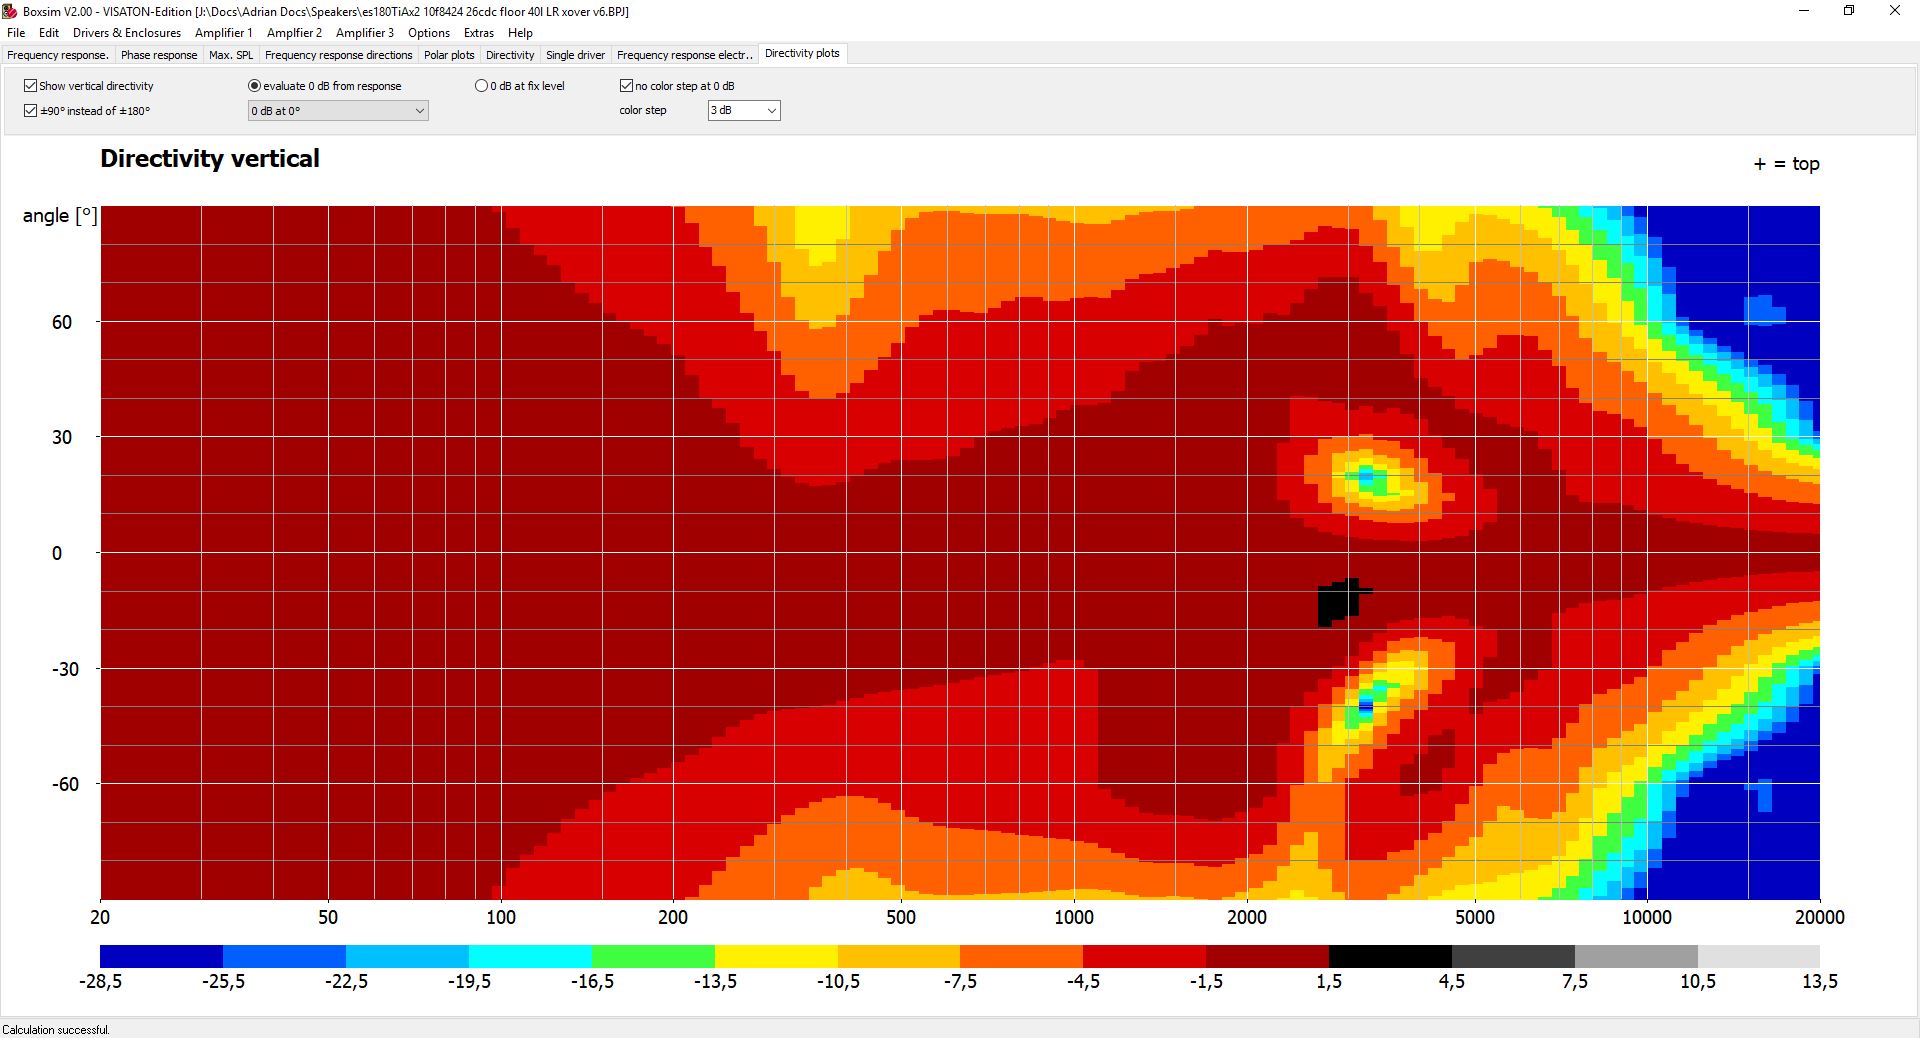Screen dimensions: 1920x1038
Task: Click the yellow -13,5 legend swatch
Action: (x=776, y=956)
